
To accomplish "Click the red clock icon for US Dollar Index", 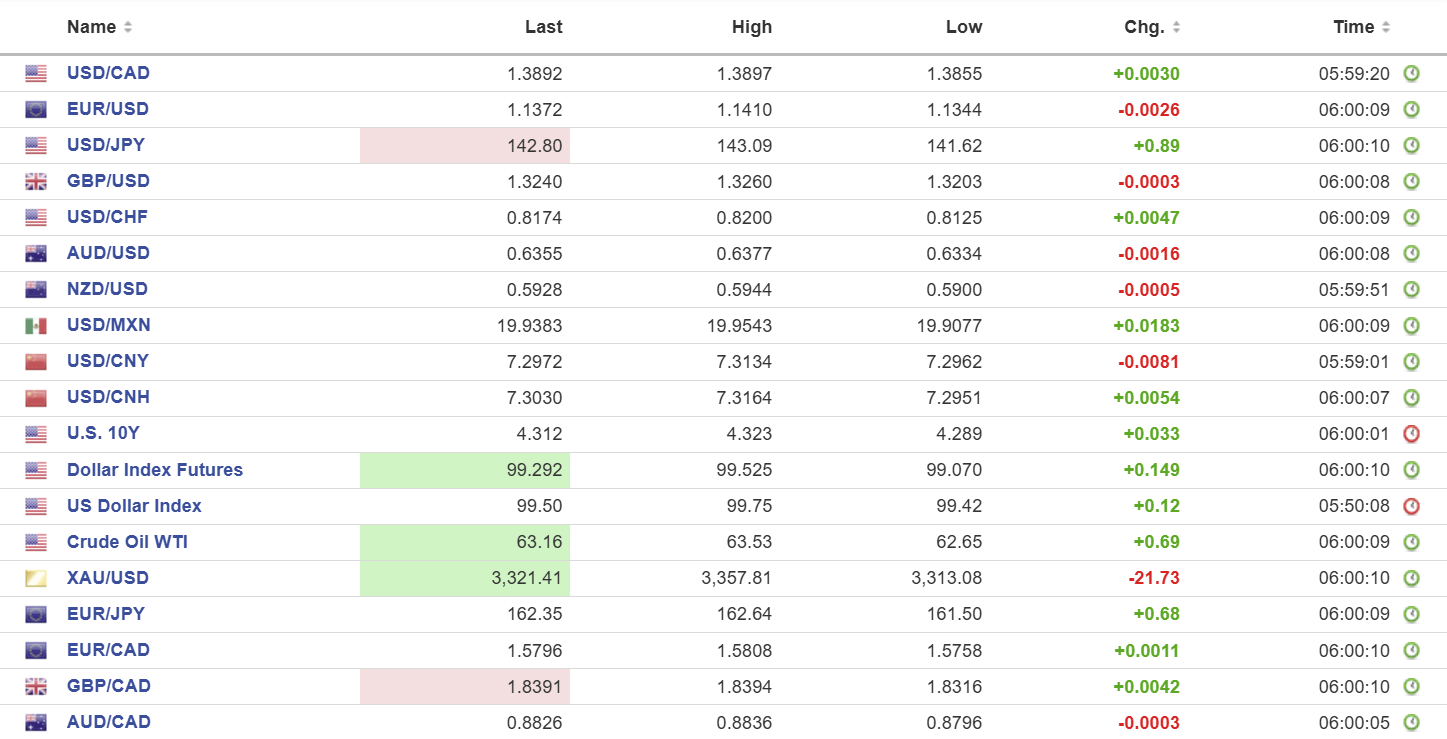I will tap(1411, 506).
